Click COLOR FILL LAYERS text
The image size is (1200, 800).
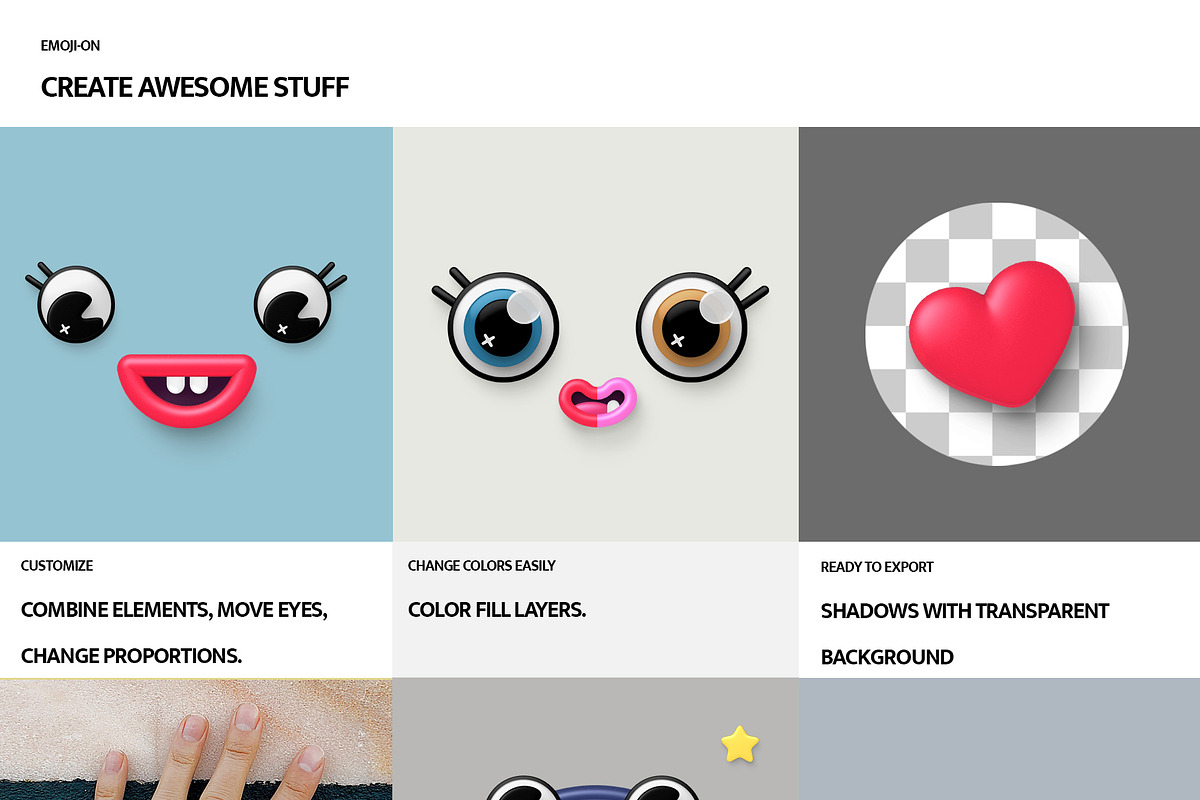click(x=497, y=610)
